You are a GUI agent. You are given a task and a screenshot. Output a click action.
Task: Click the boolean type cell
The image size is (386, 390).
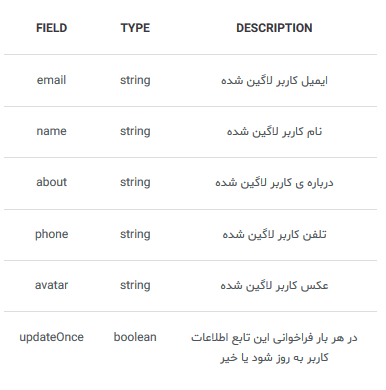(135, 337)
